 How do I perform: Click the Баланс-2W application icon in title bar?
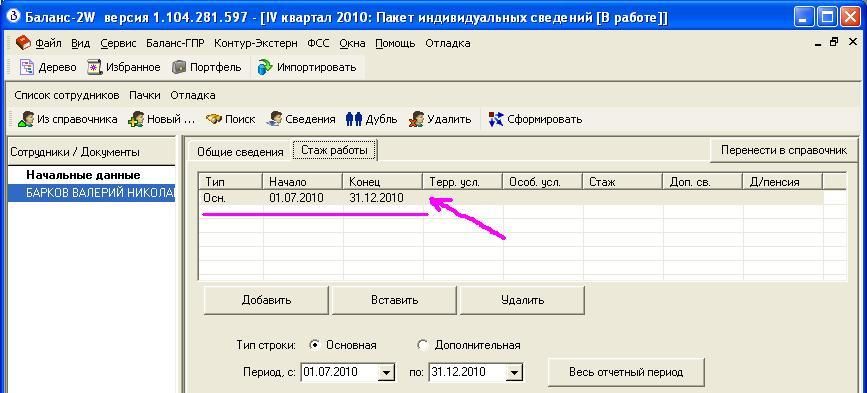coord(13,18)
